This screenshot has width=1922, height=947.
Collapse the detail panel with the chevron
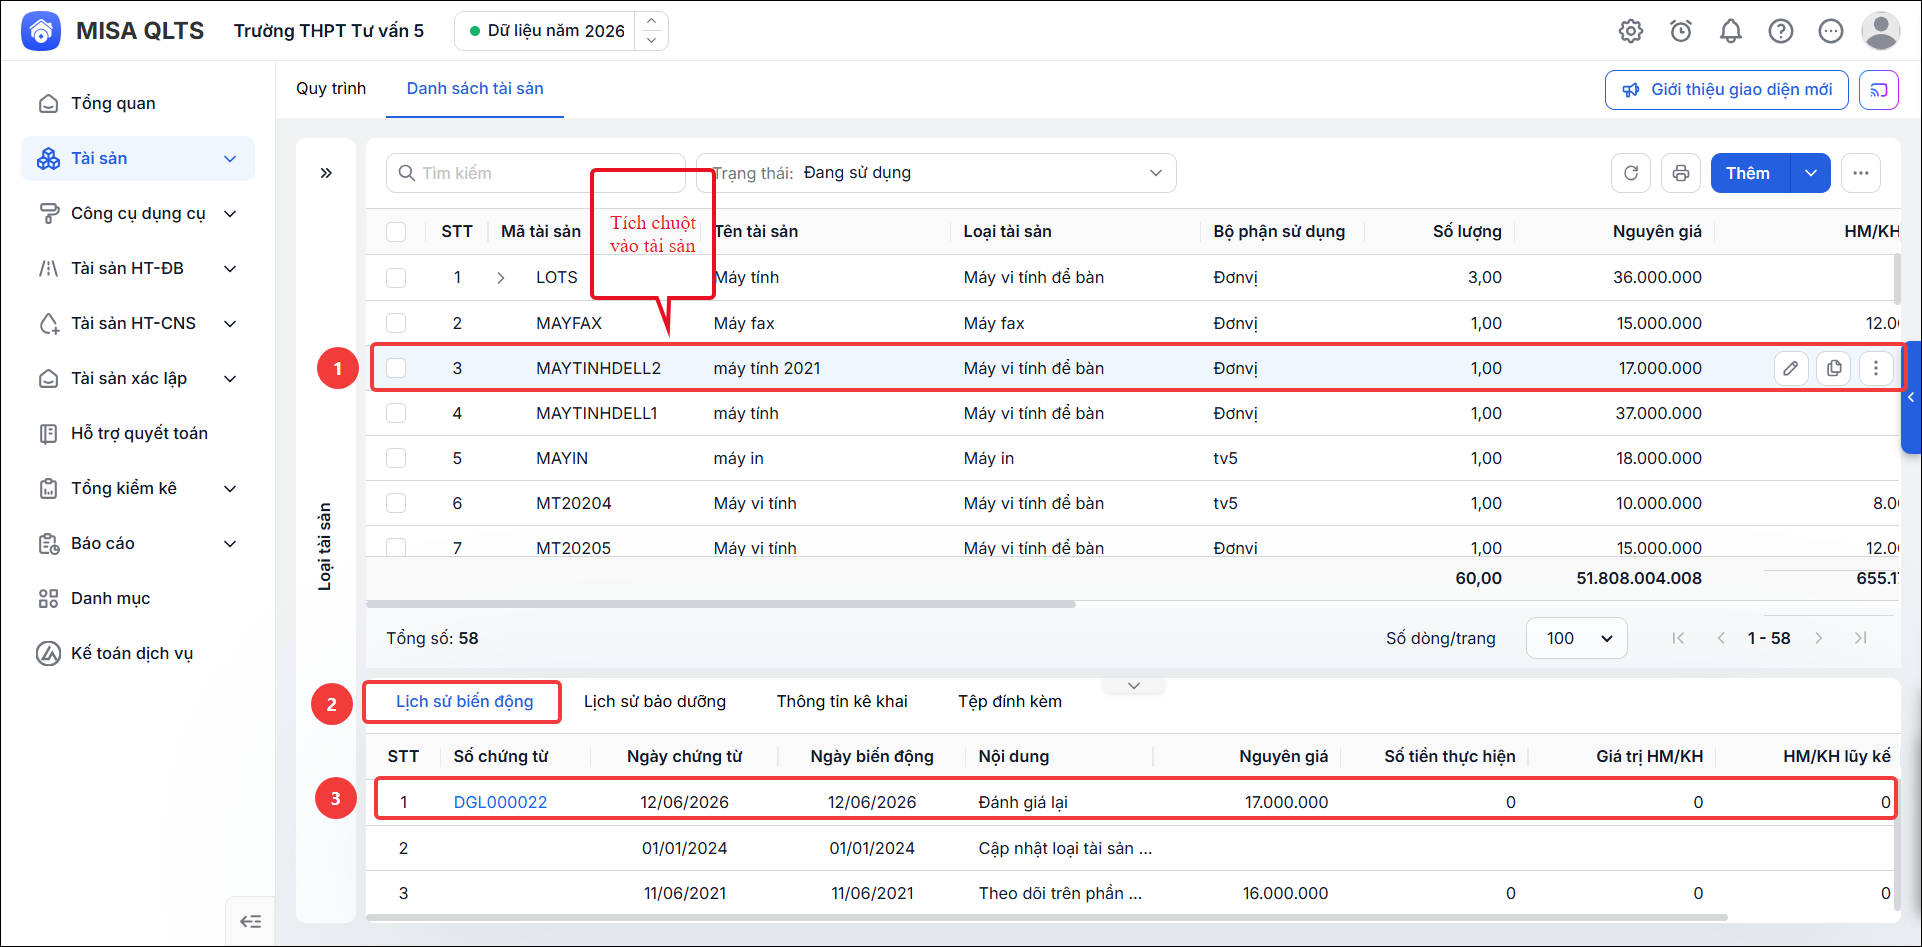1134,686
